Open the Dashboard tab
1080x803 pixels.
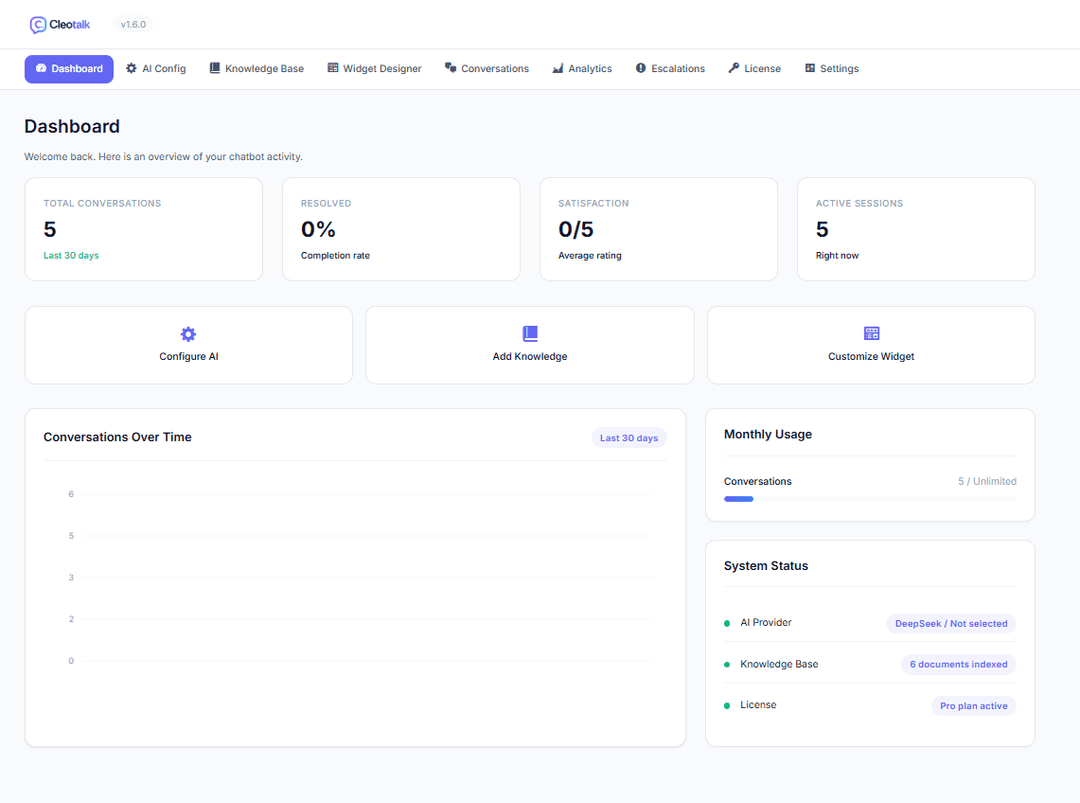(x=69, y=69)
